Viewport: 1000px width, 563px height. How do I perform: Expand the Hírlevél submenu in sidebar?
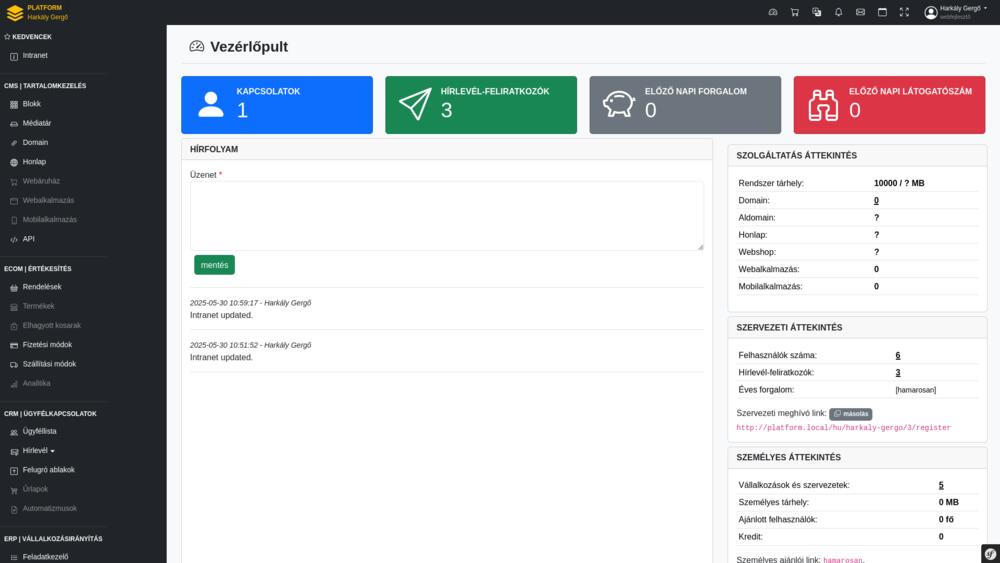coord(39,451)
